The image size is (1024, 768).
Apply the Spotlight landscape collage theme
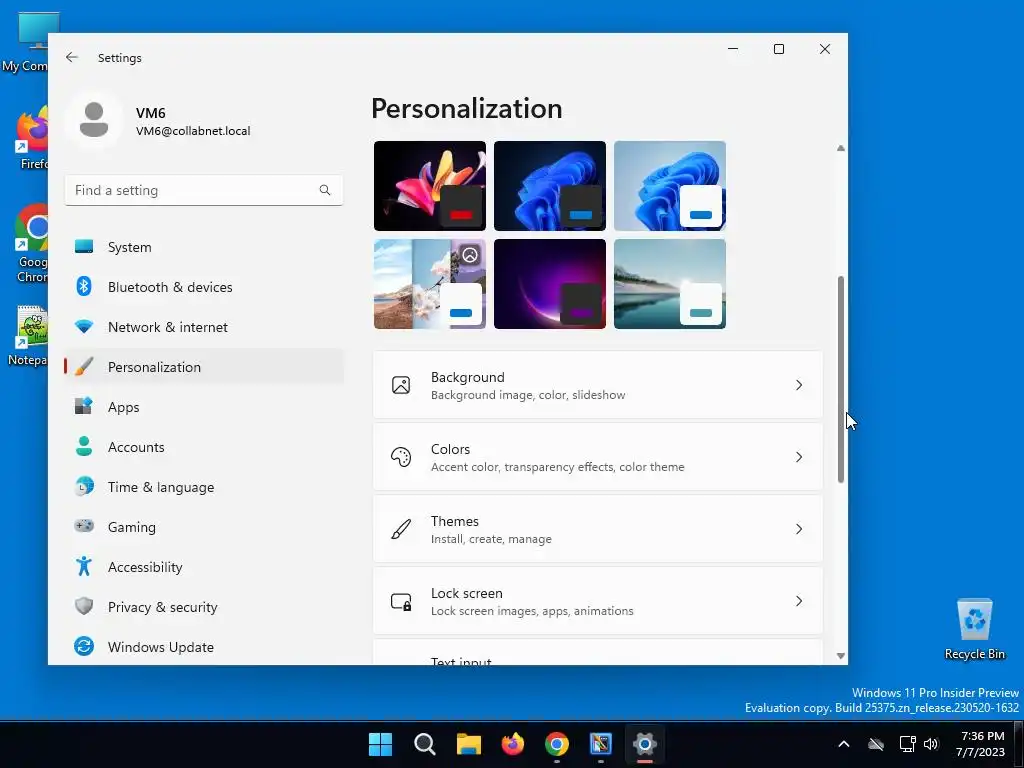pos(430,283)
